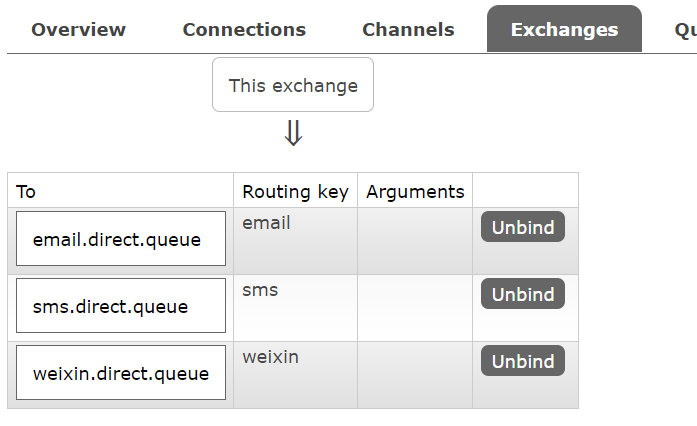
Task: Select the "weixin" routing key text
Action: pyautogui.click(x=270, y=357)
